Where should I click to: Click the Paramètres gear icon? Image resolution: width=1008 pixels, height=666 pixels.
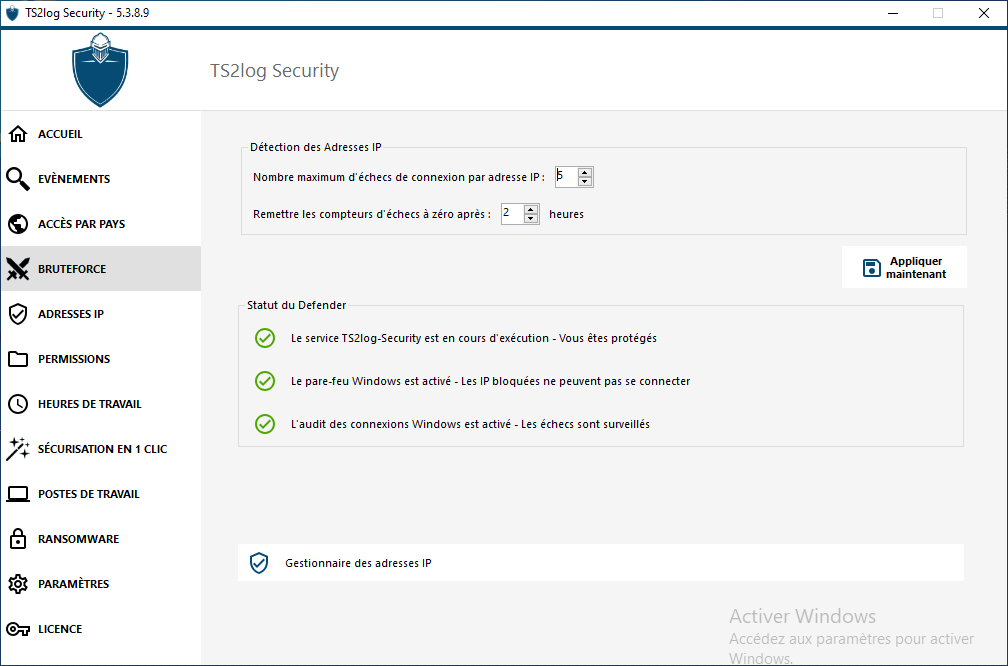point(18,584)
